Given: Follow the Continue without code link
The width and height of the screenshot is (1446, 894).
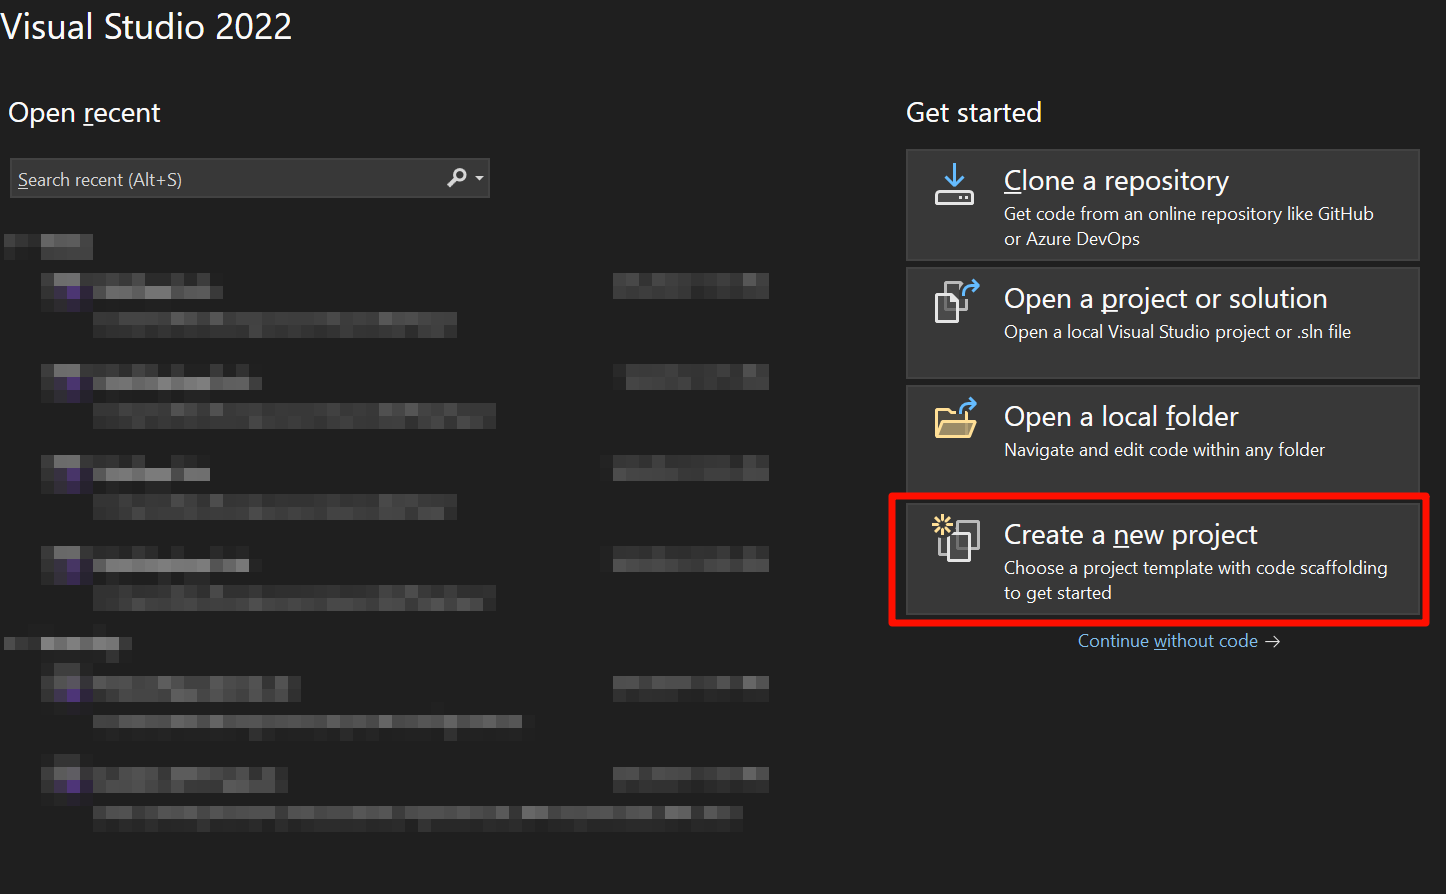Looking at the screenshot, I should (1168, 641).
